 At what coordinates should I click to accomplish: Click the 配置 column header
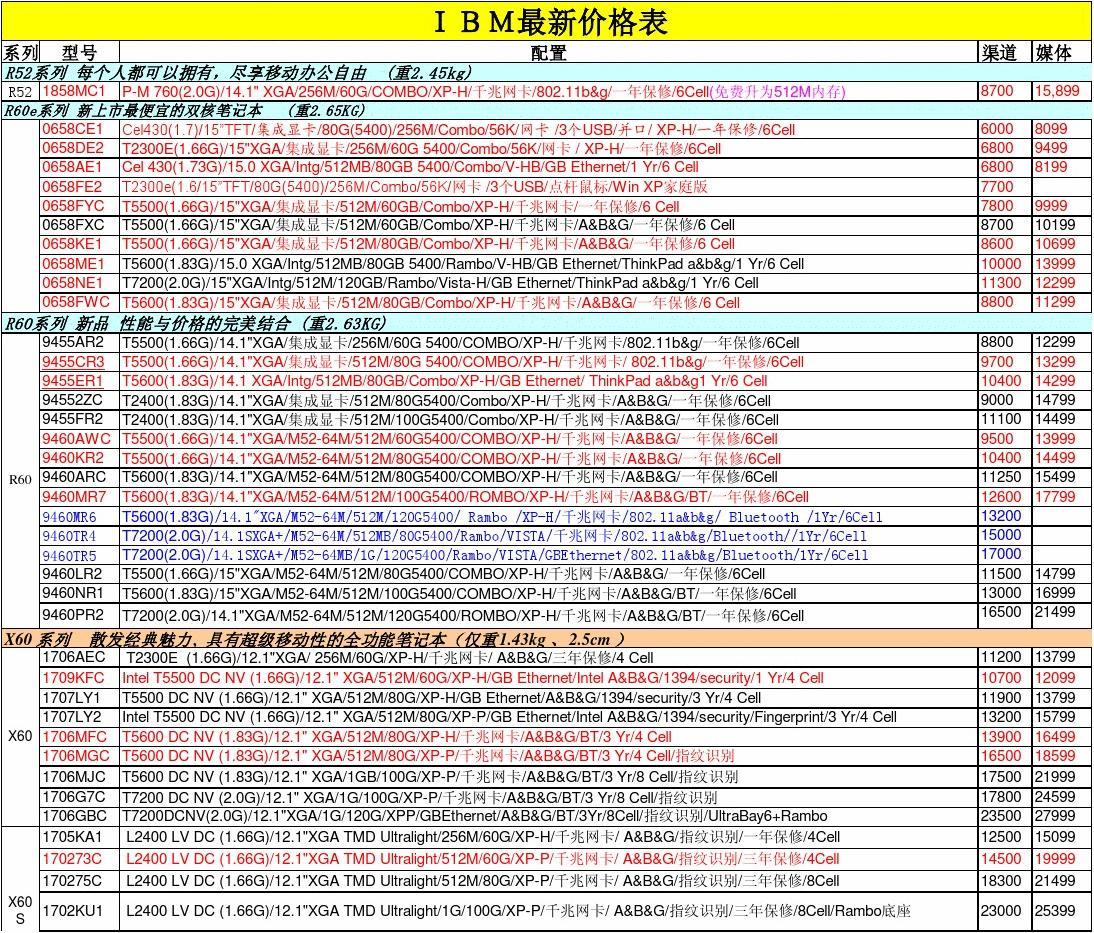tap(548, 52)
